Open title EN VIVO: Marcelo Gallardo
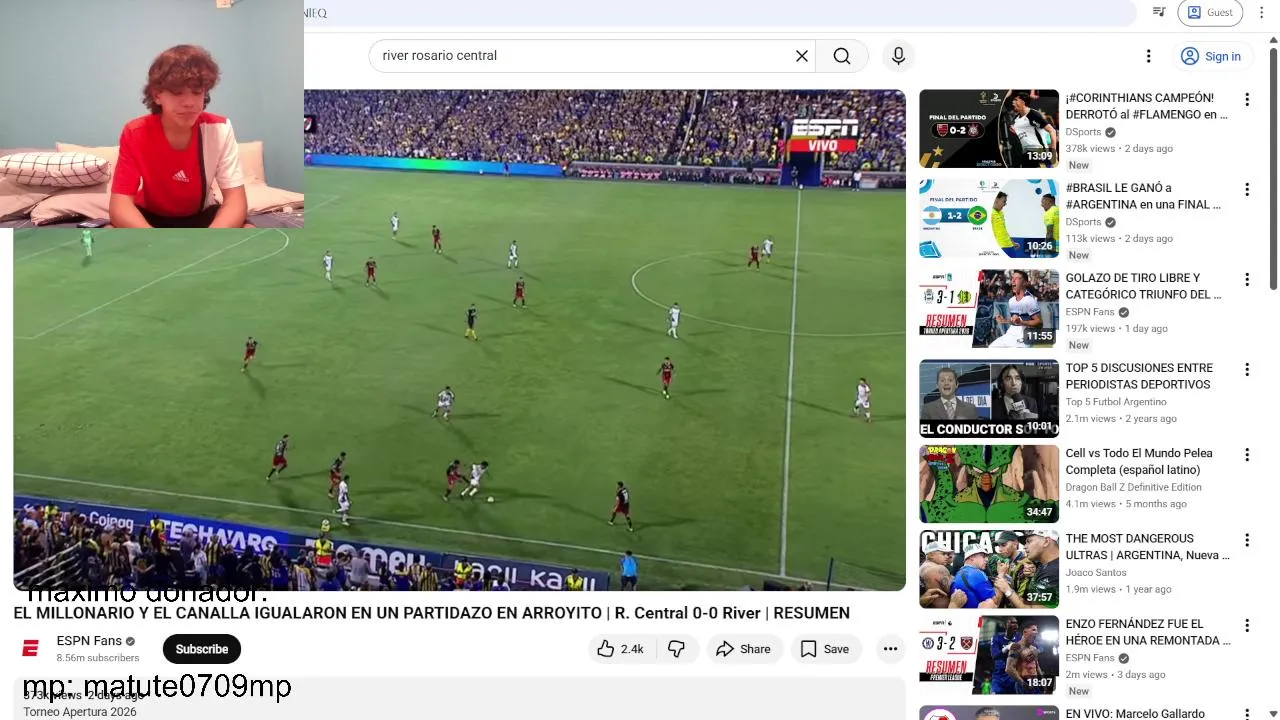Viewport: 1280px width, 720px height. [x=1135, y=714]
